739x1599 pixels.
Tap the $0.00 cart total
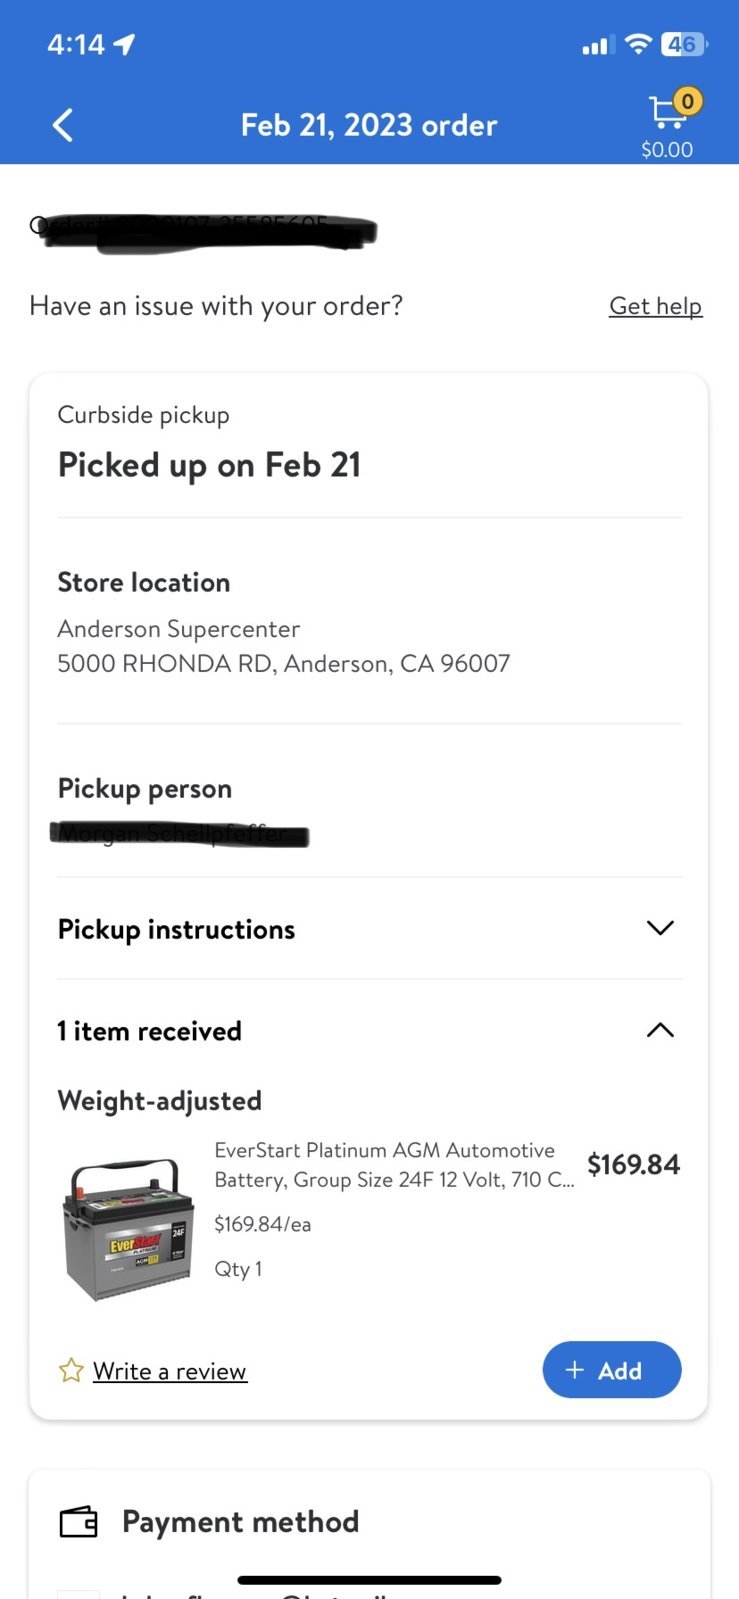(667, 149)
